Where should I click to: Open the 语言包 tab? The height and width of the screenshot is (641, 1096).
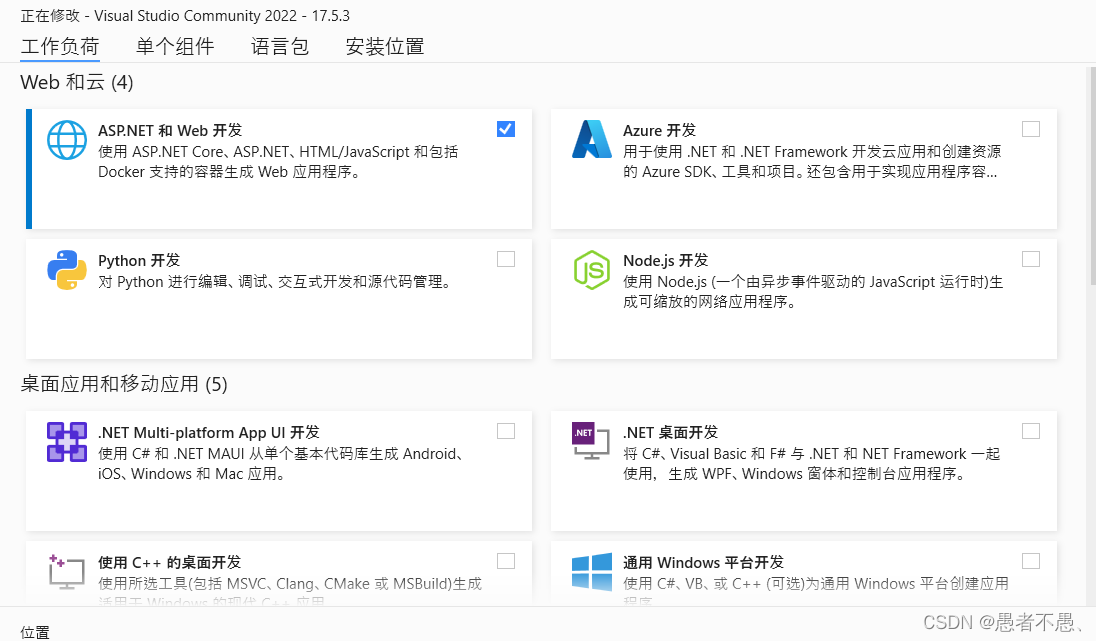tap(280, 46)
